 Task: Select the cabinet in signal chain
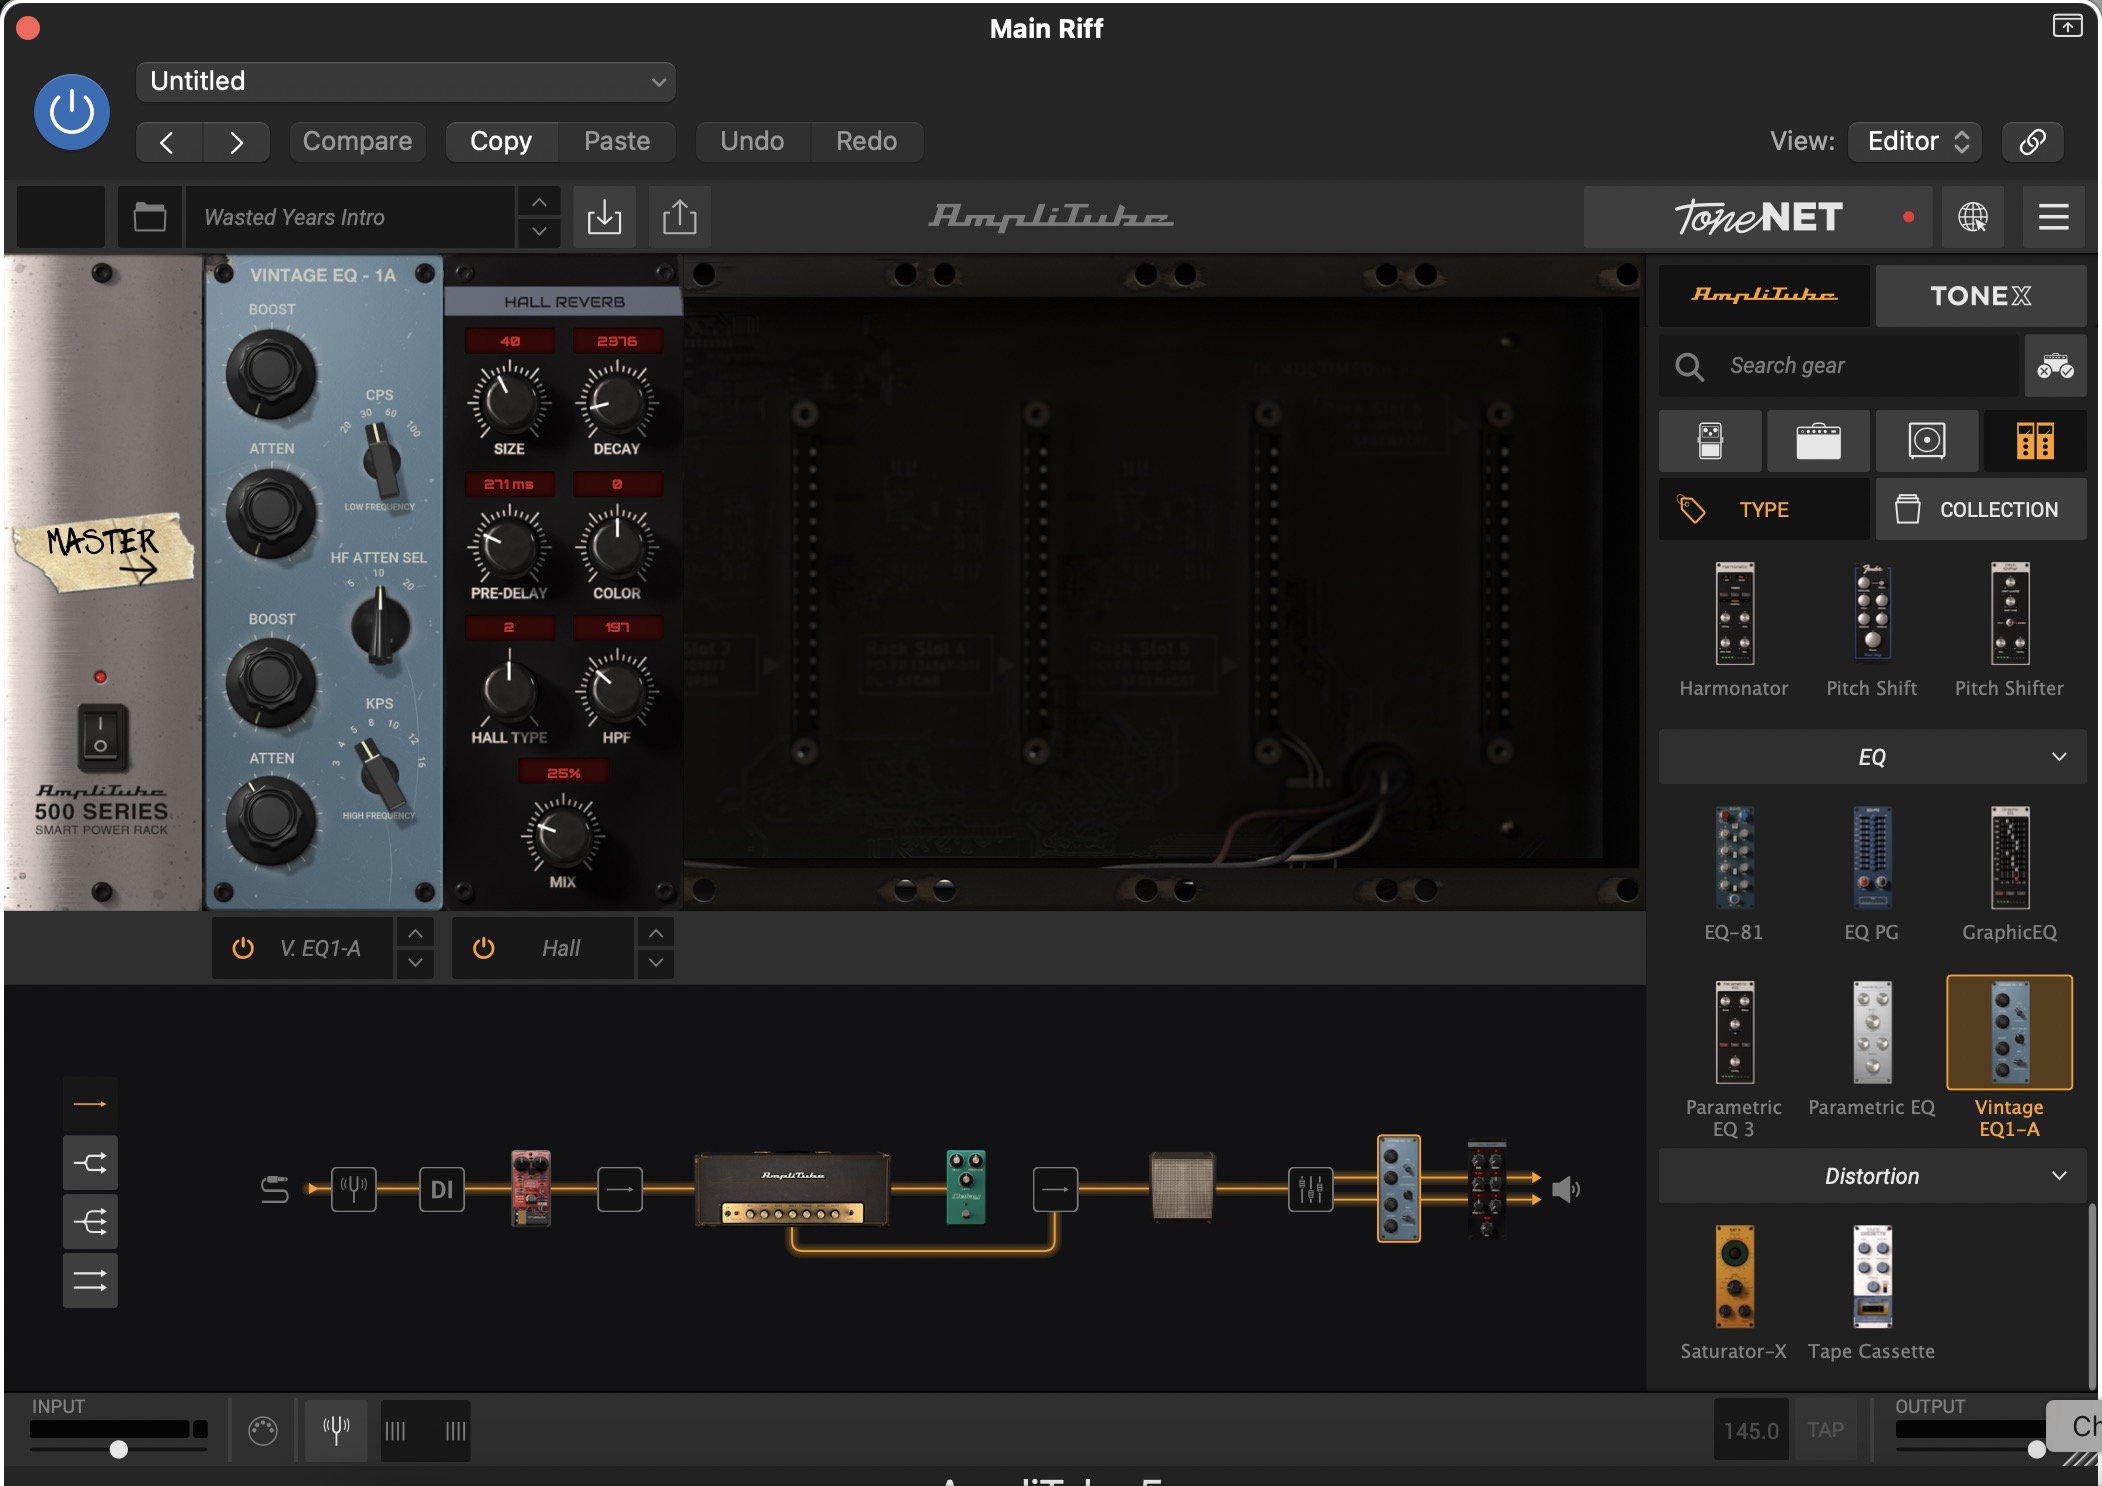point(1183,1187)
